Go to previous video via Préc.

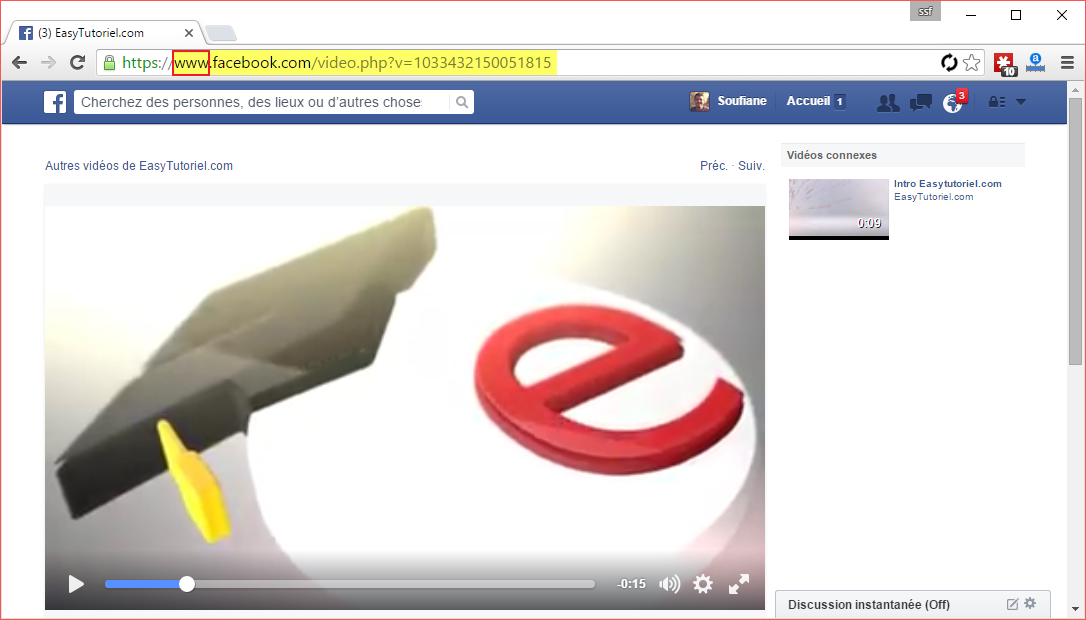pyautogui.click(x=713, y=166)
